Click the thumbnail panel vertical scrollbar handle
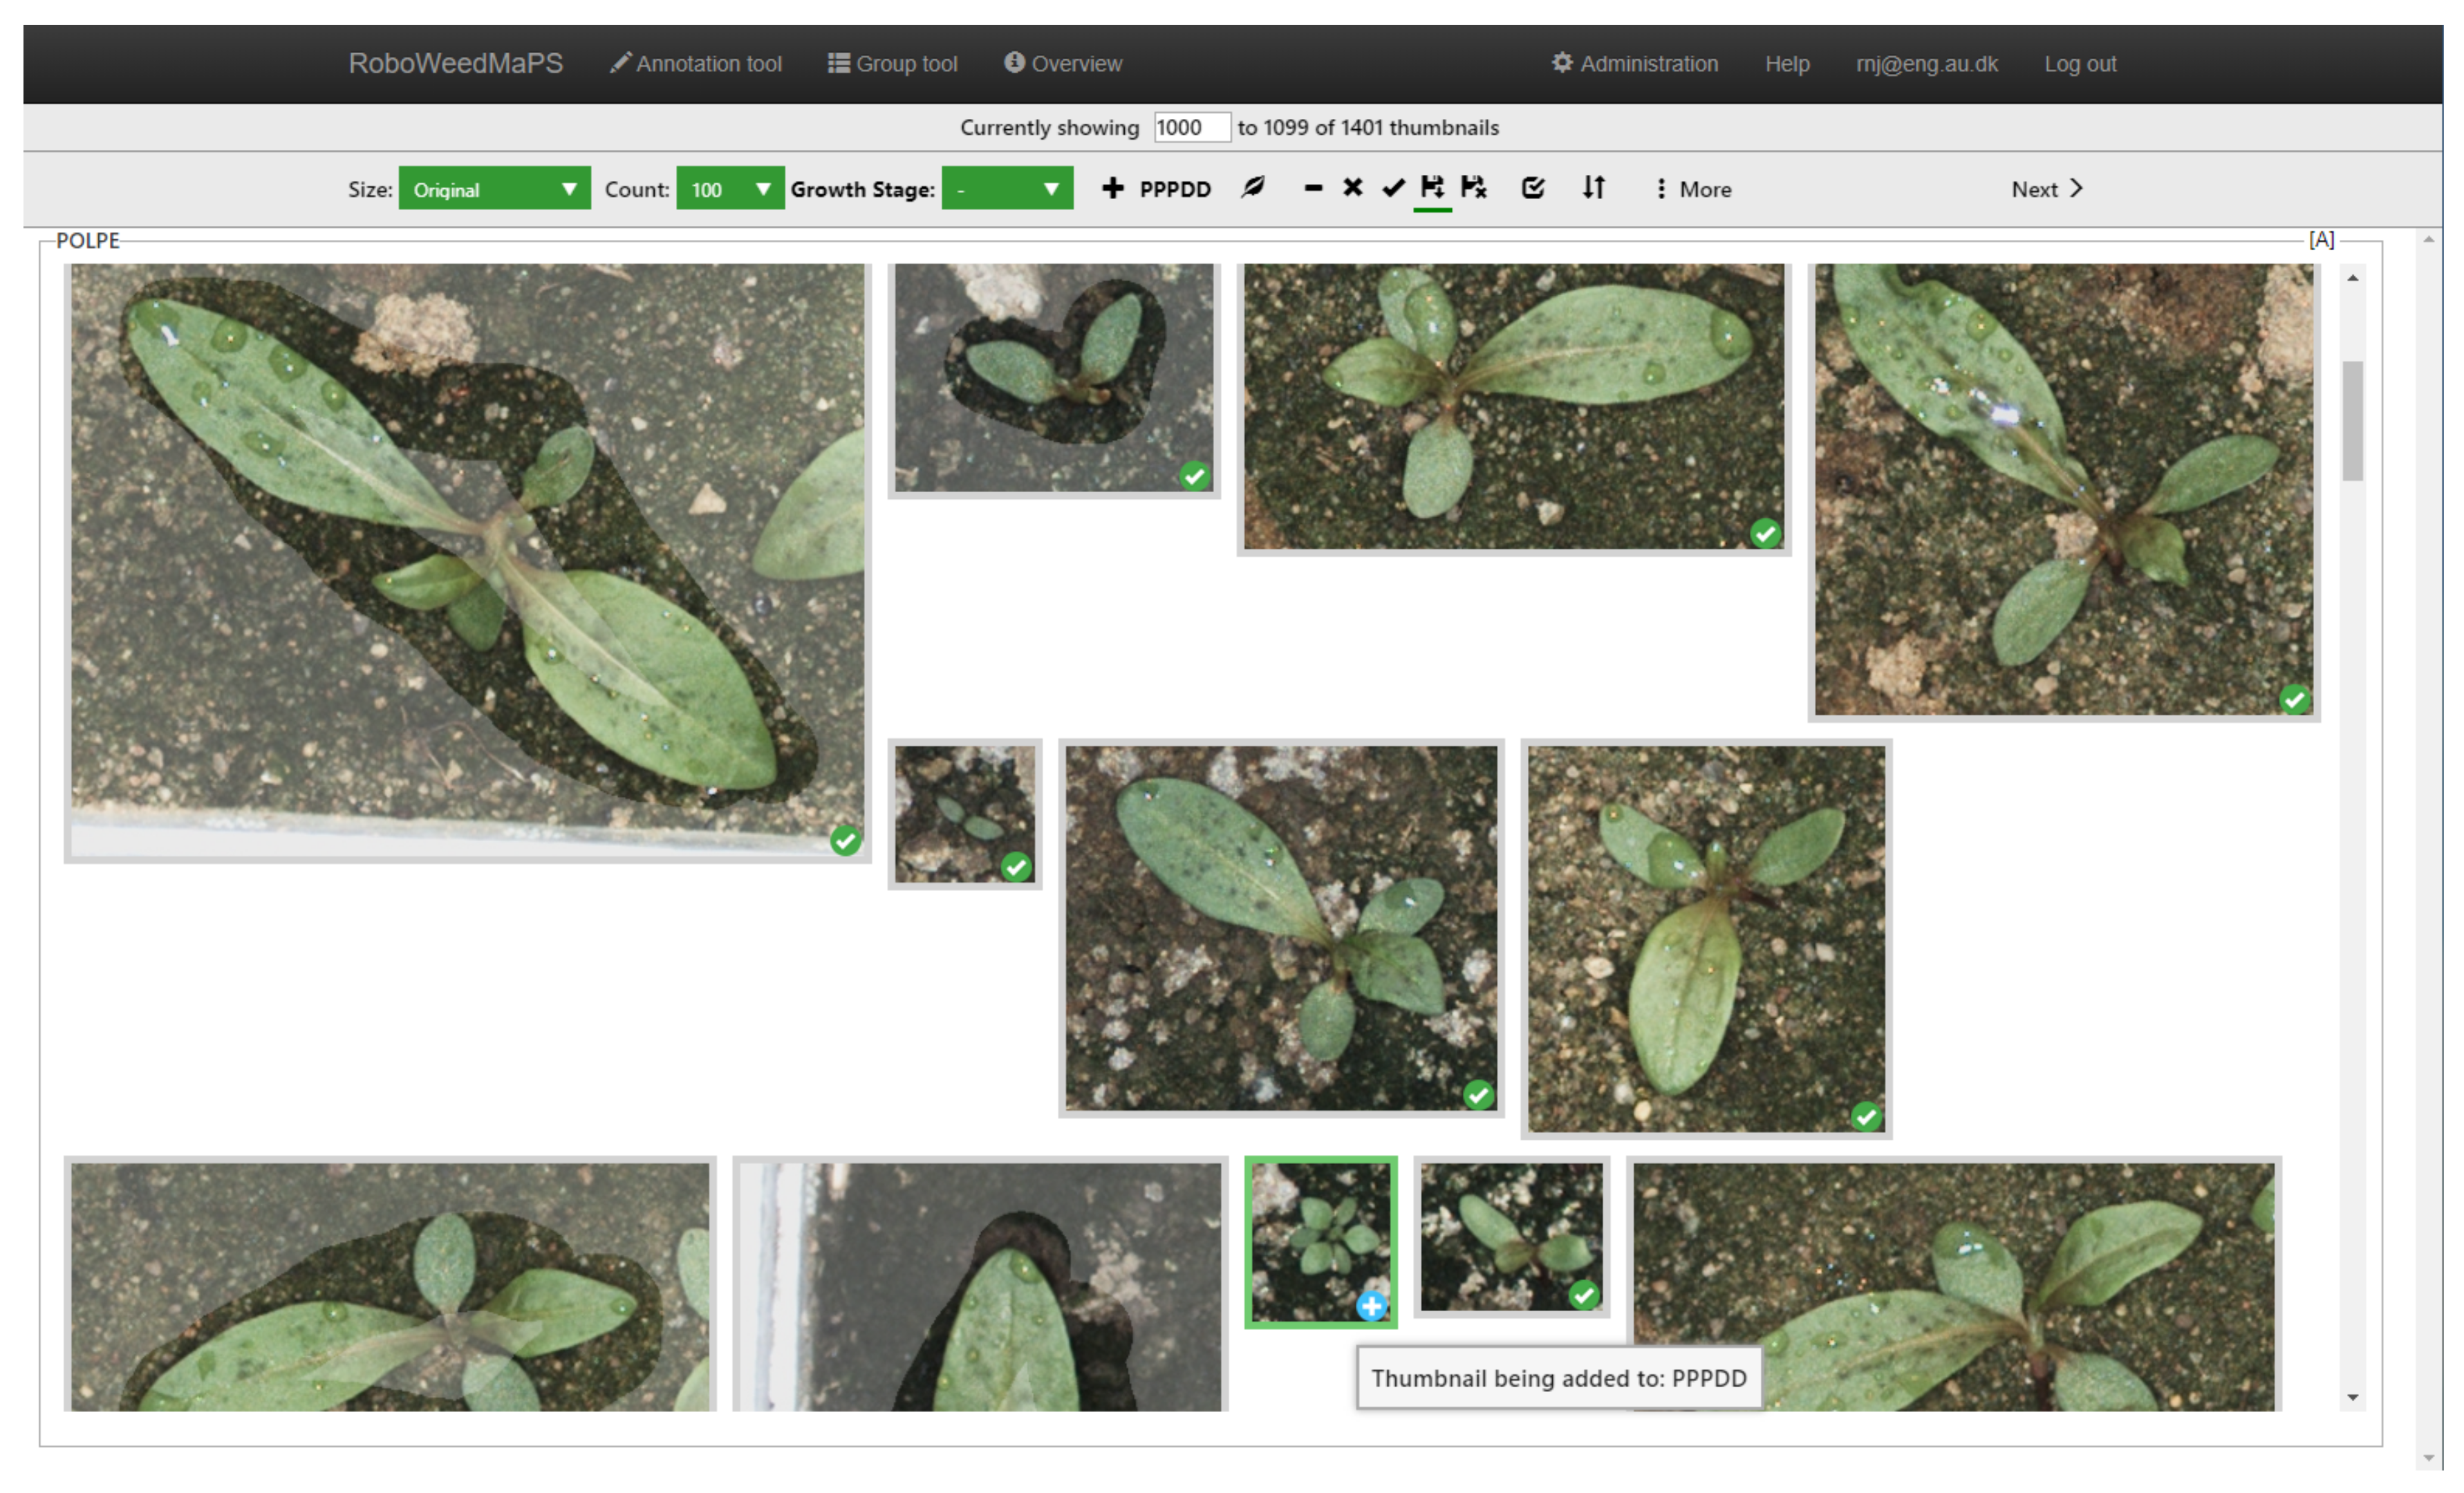 tap(2352, 420)
